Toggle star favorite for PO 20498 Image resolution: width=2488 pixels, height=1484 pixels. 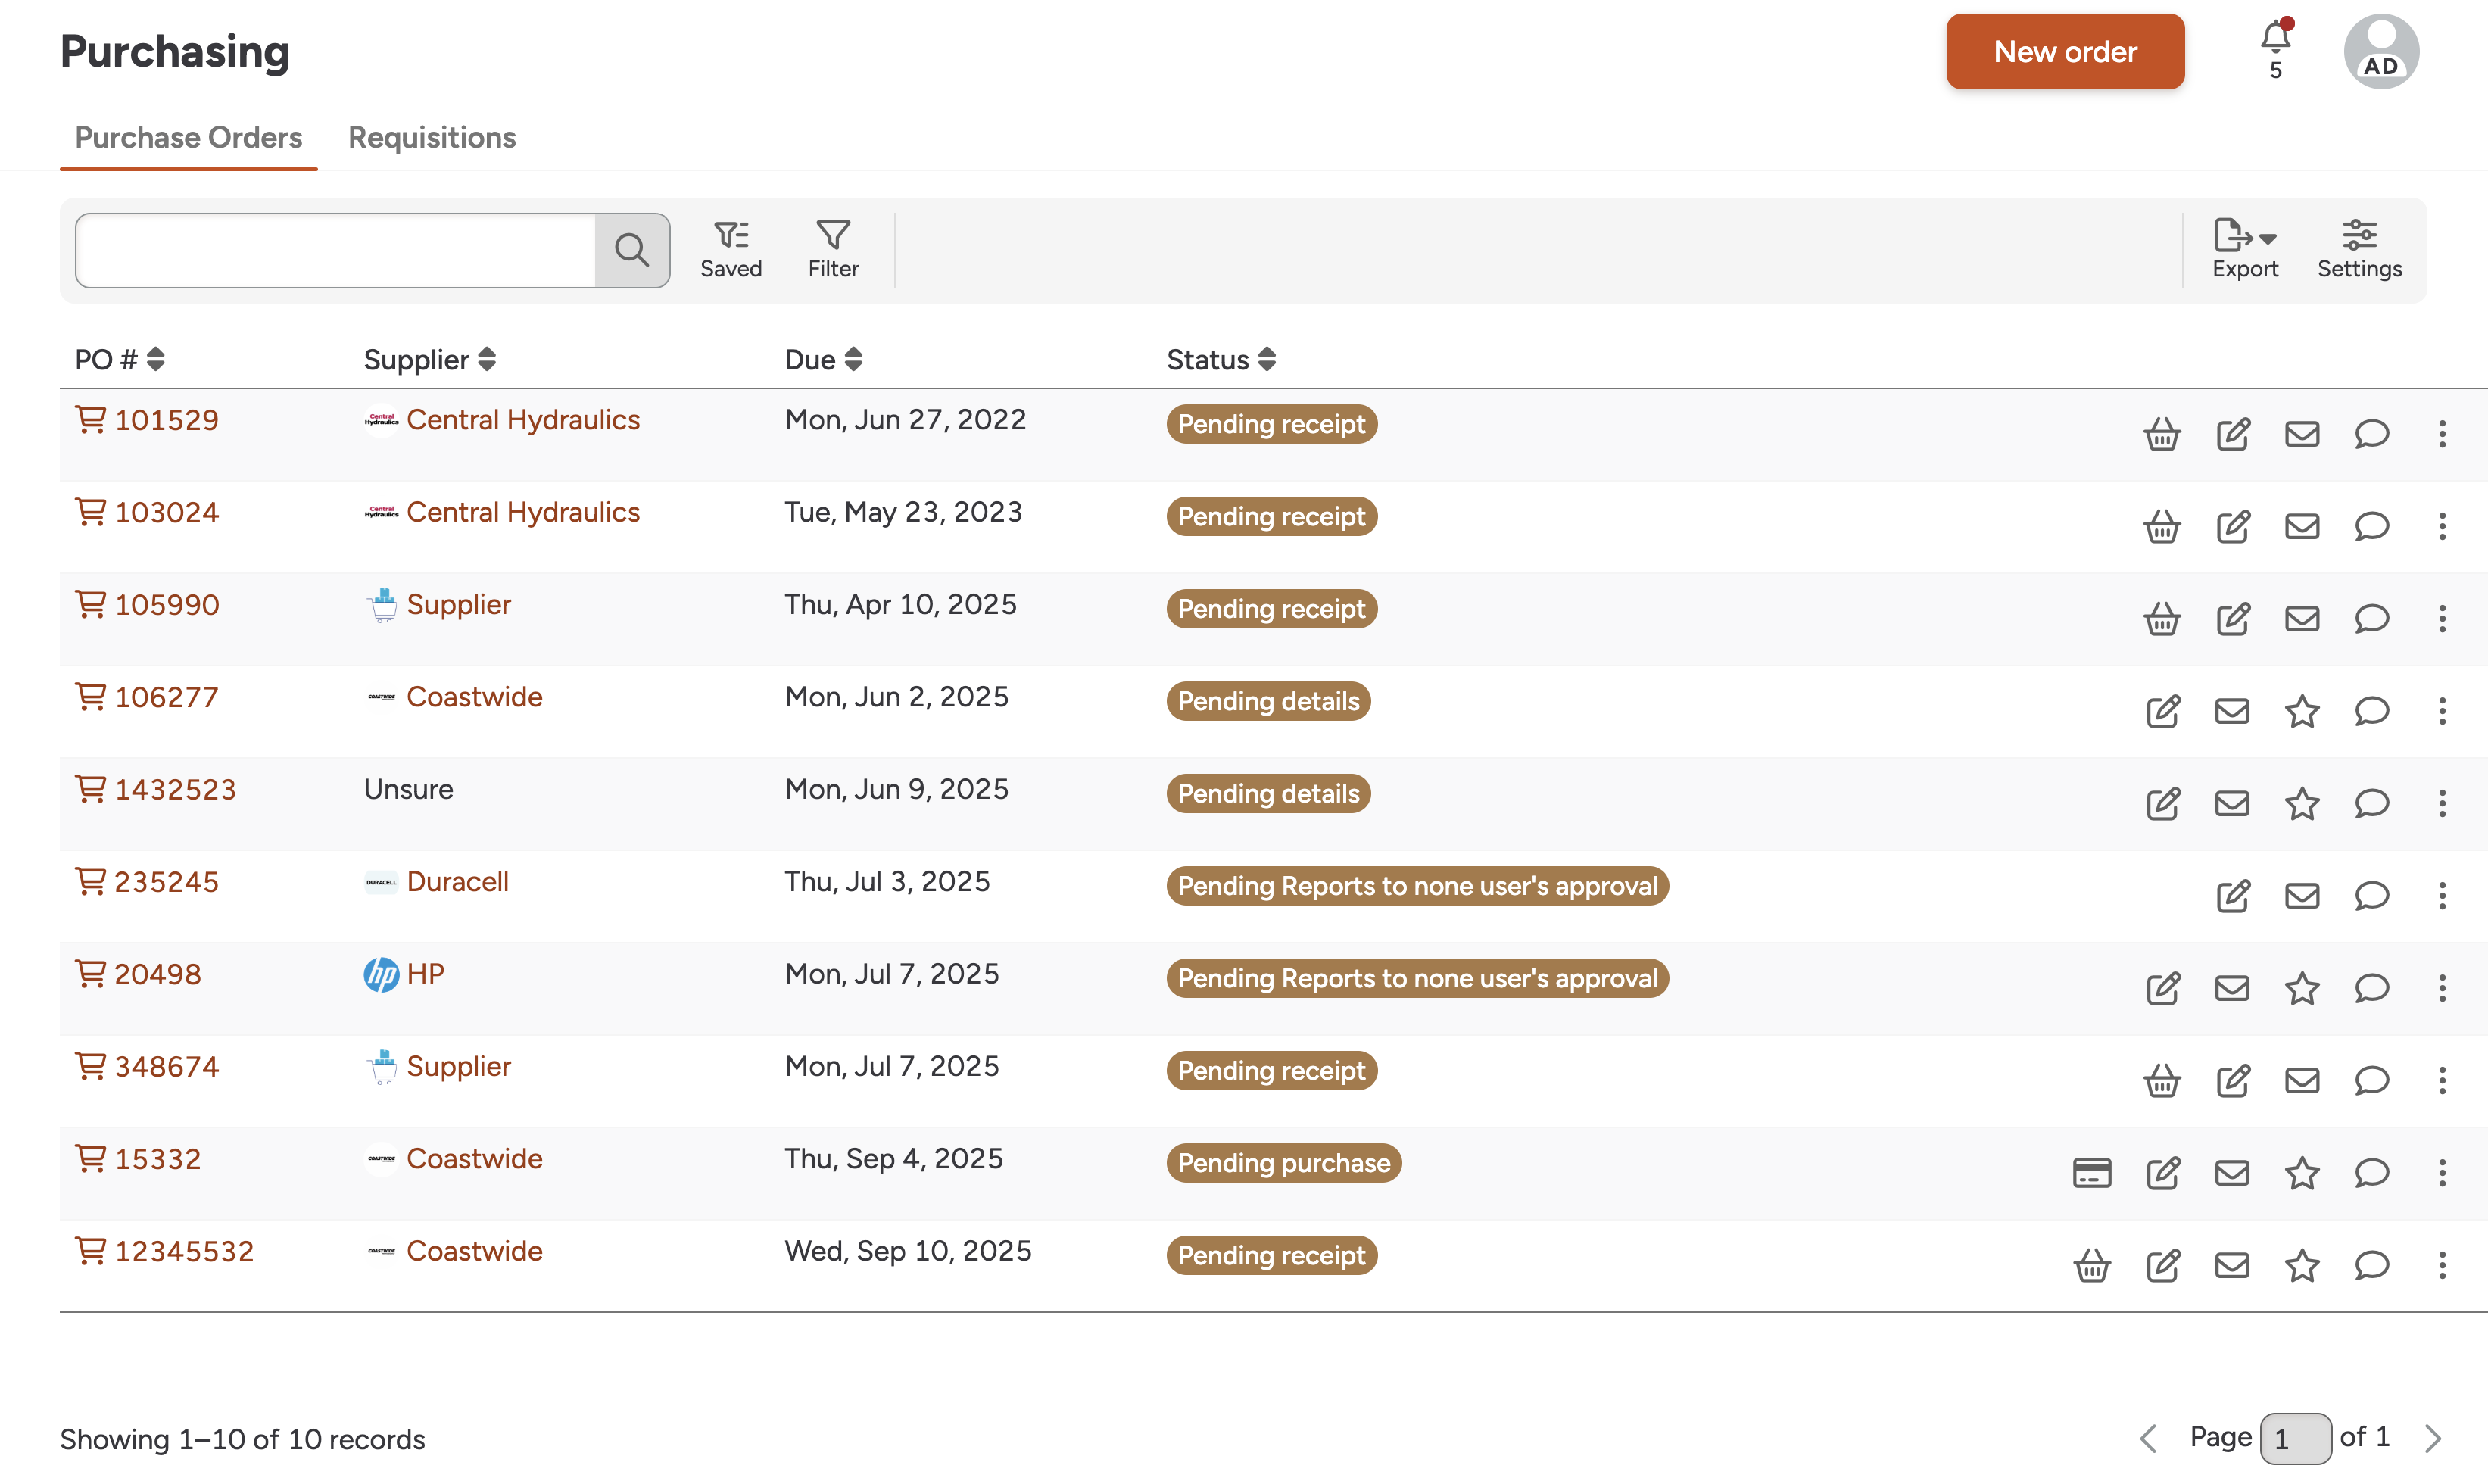click(x=2301, y=988)
